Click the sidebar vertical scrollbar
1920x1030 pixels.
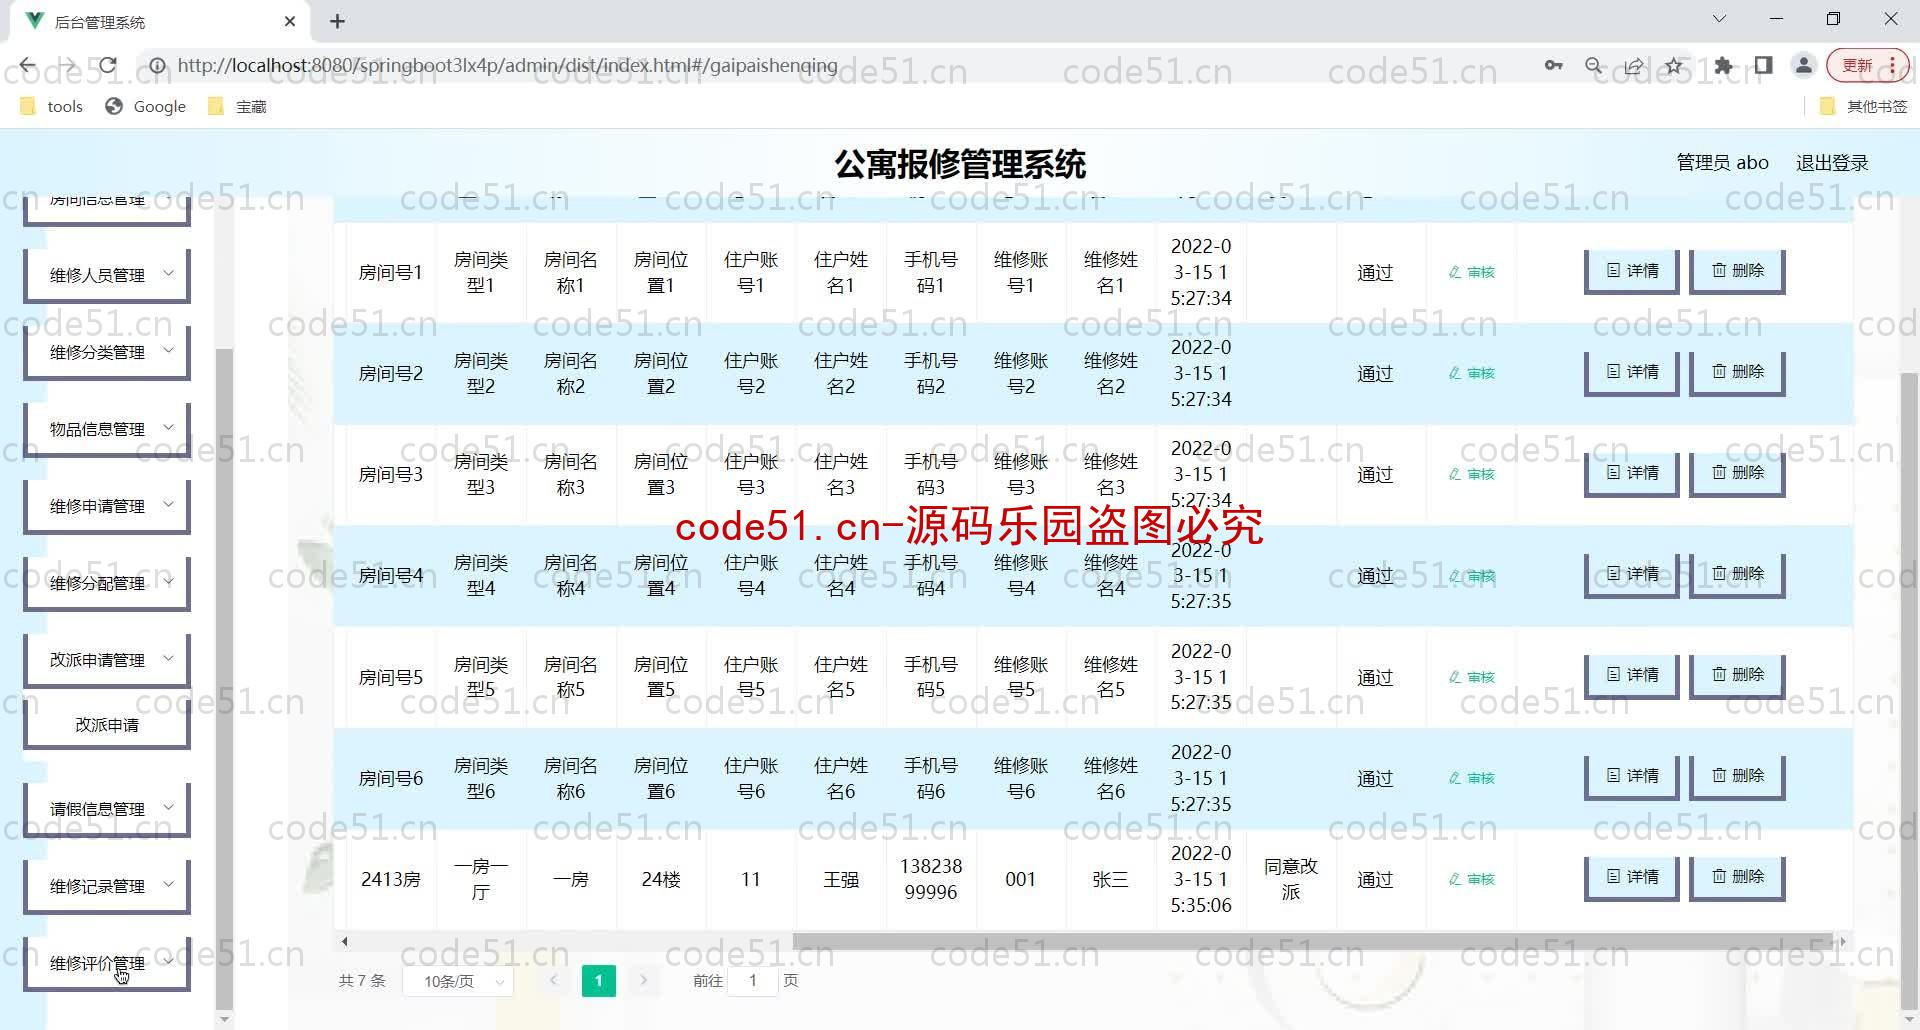[224, 680]
